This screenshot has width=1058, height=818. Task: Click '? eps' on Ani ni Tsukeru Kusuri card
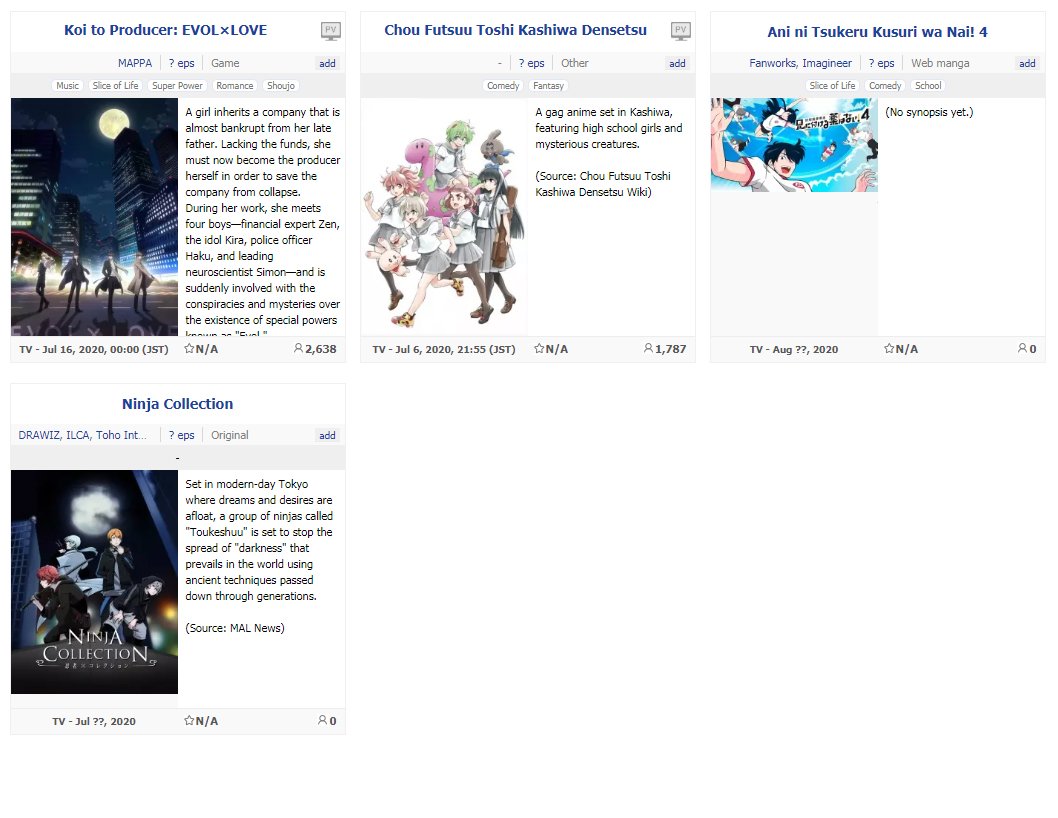pos(881,63)
